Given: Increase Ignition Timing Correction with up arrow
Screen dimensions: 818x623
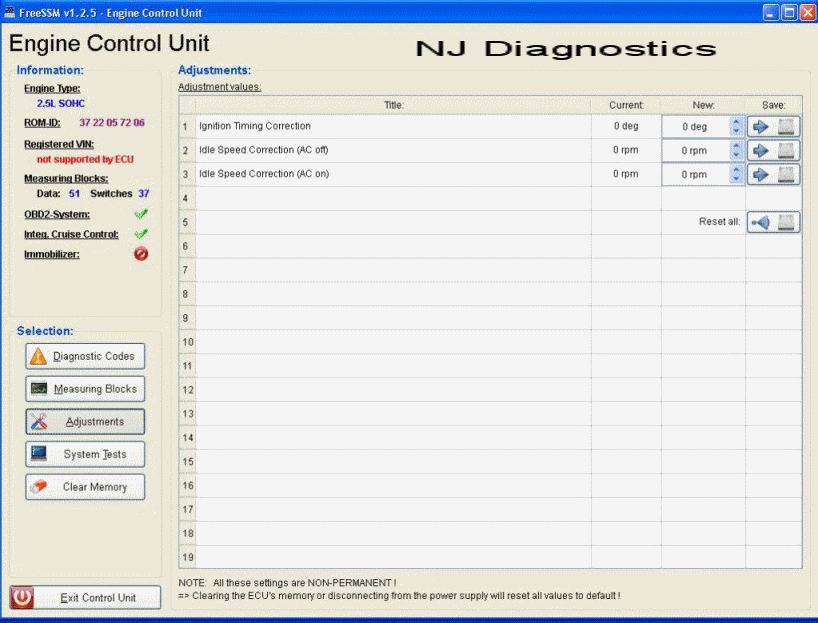Looking at the screenshot, I should coord(737,122).
